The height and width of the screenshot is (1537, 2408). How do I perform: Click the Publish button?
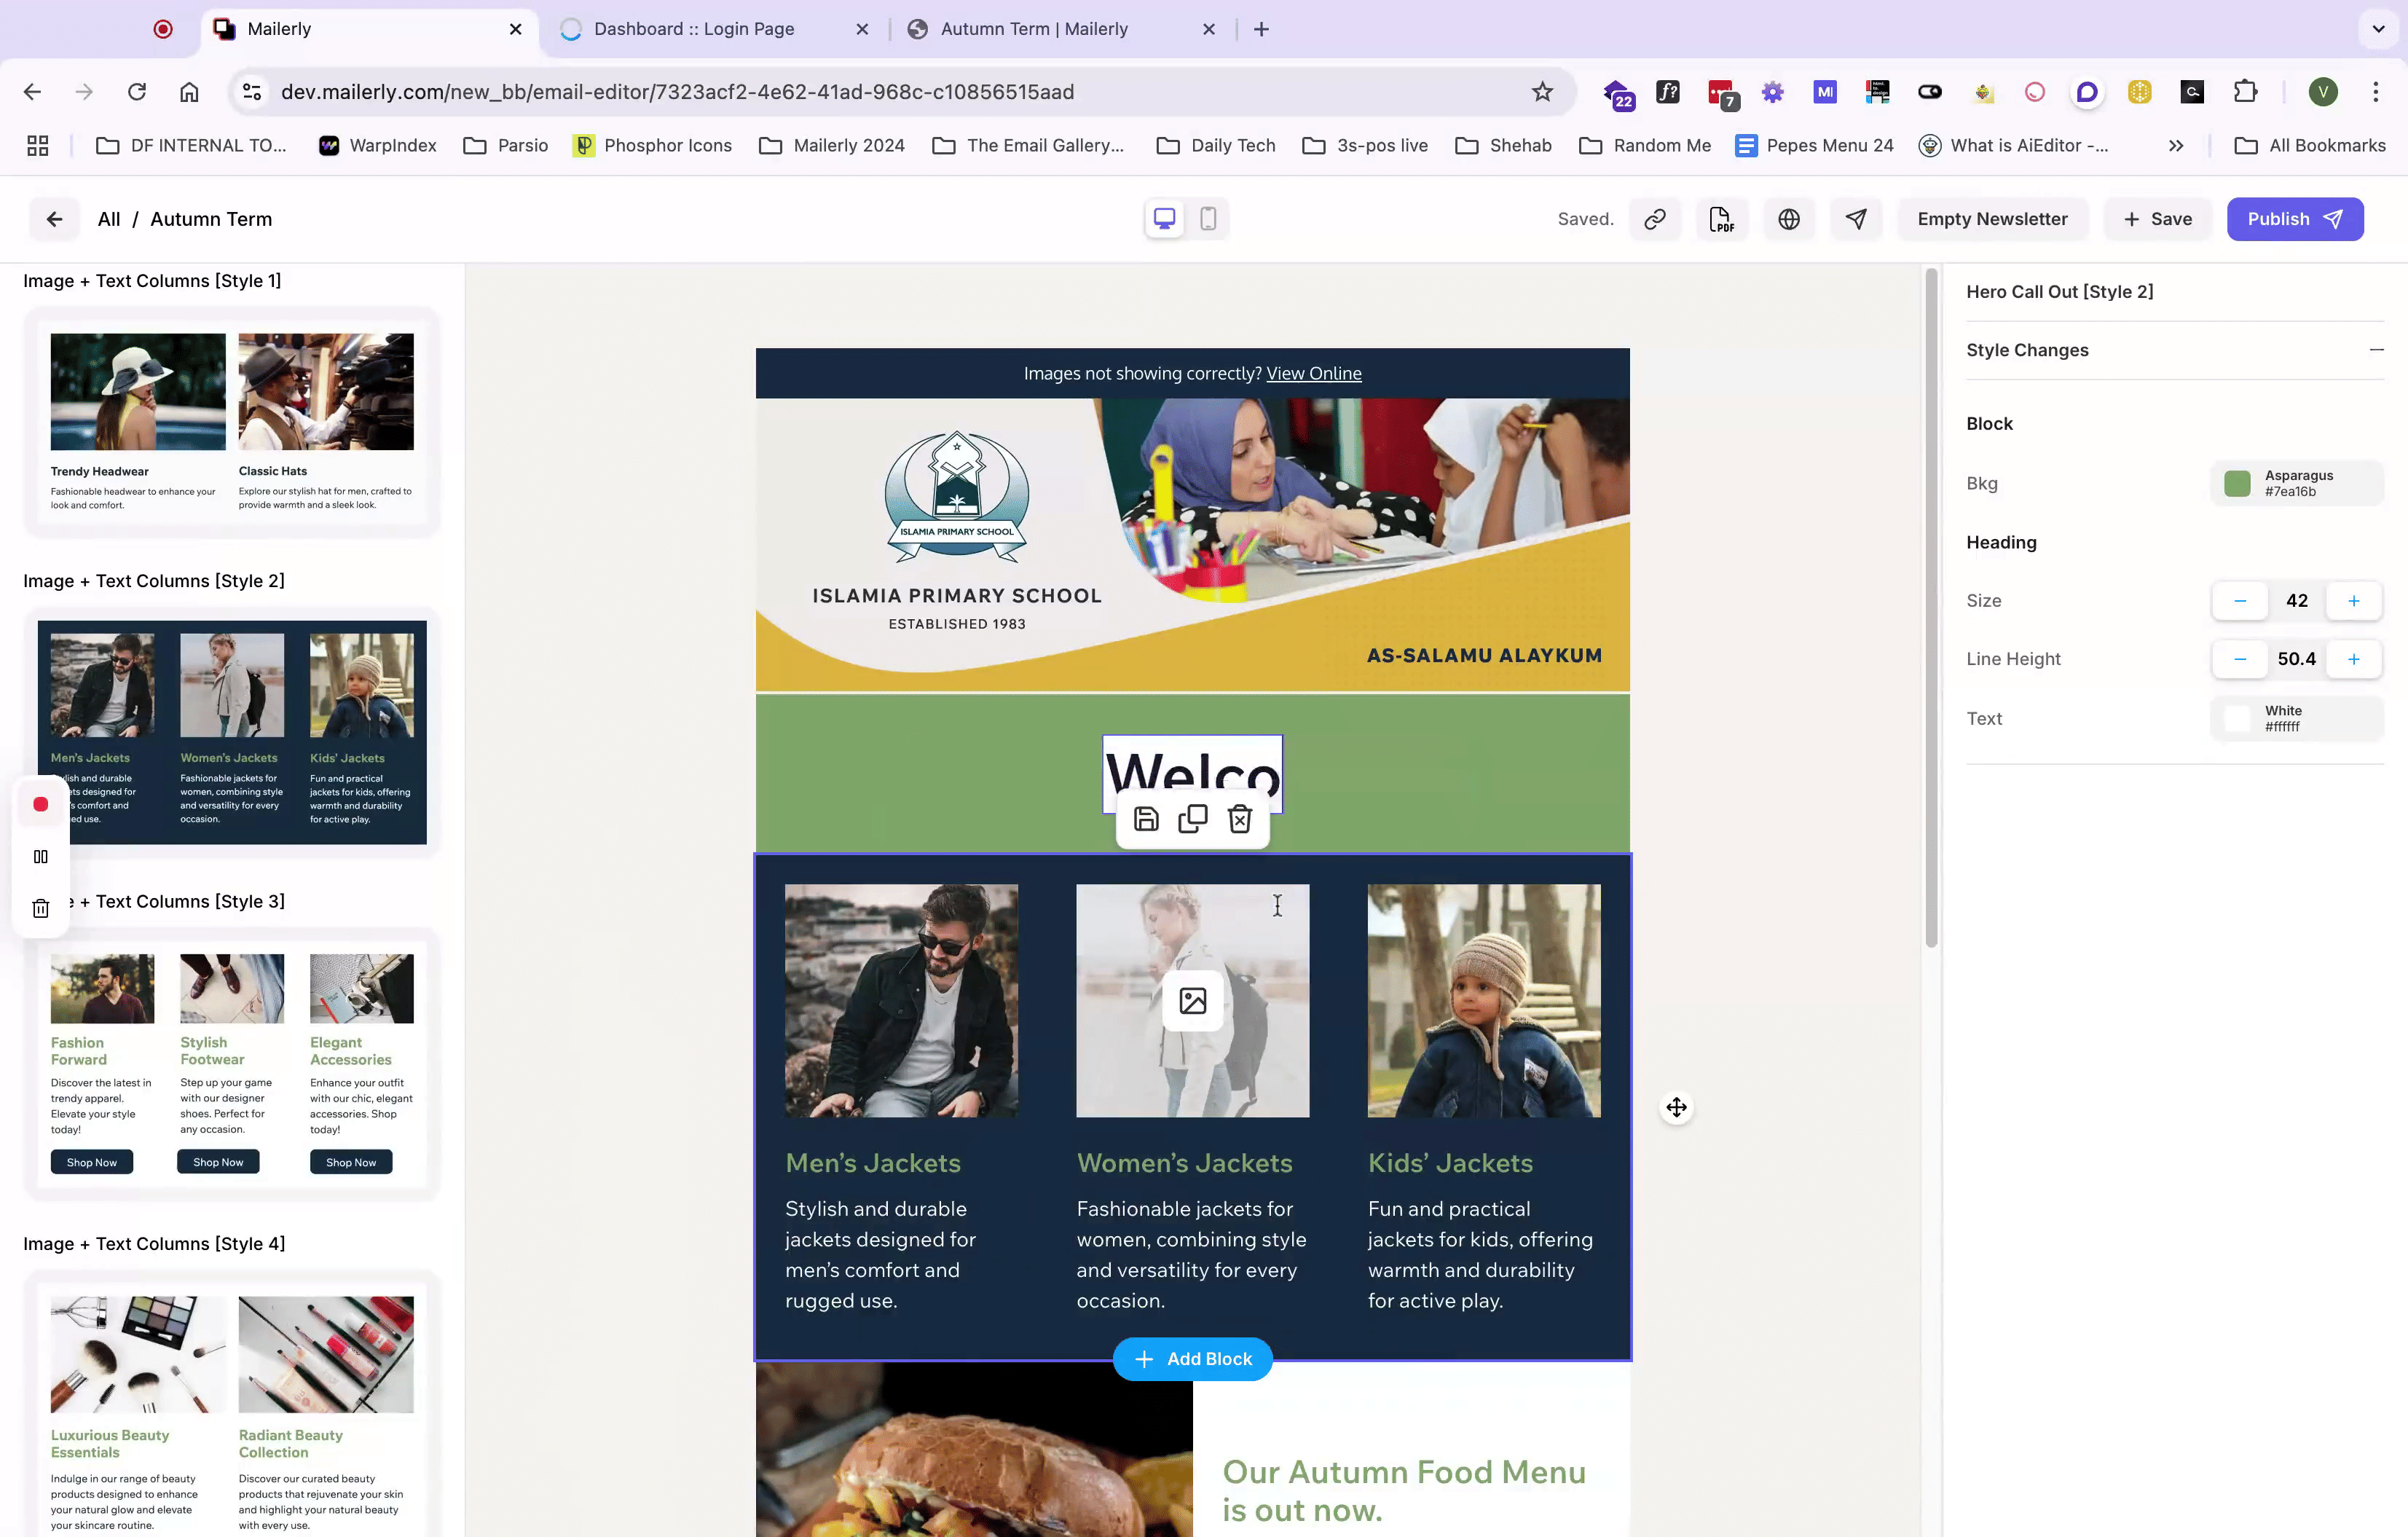pyautogui.click(x=2294, y=219)
